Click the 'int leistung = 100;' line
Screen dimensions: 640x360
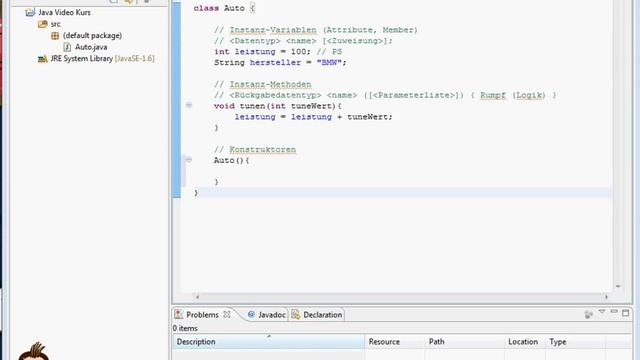278,52
